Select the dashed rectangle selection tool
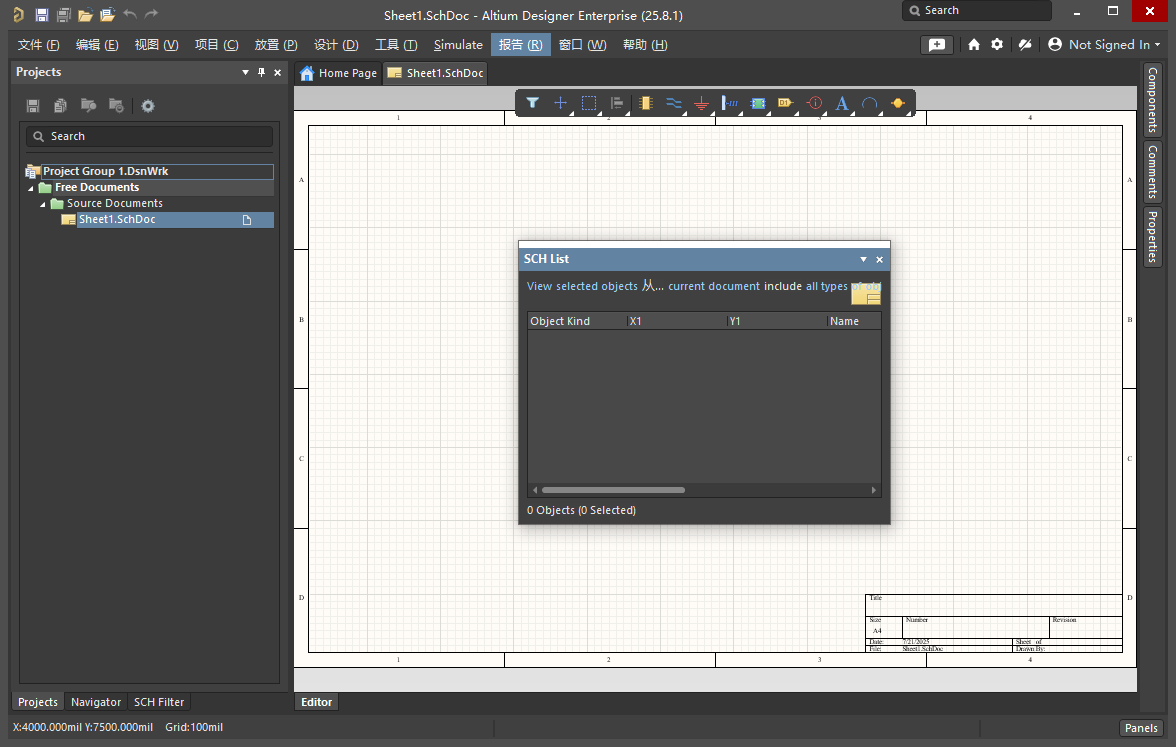 589,103
